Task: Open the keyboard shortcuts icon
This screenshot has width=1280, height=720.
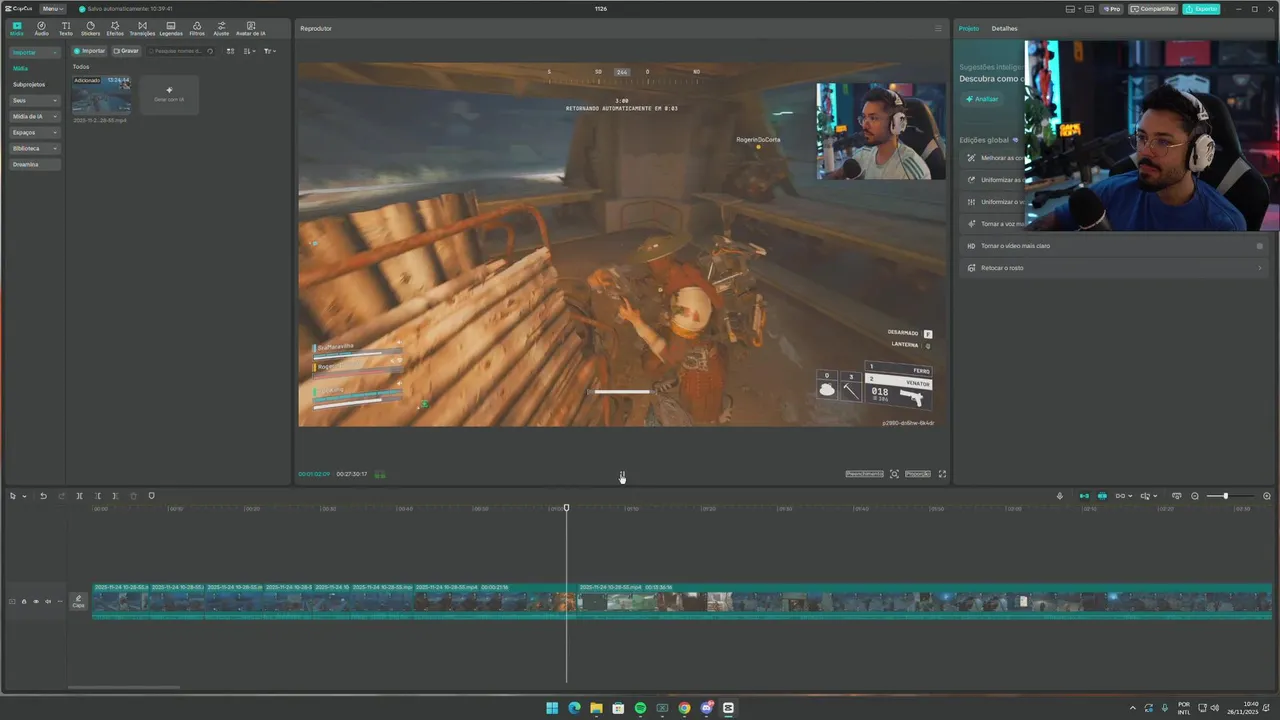Action: click(x=1091, y=8)
